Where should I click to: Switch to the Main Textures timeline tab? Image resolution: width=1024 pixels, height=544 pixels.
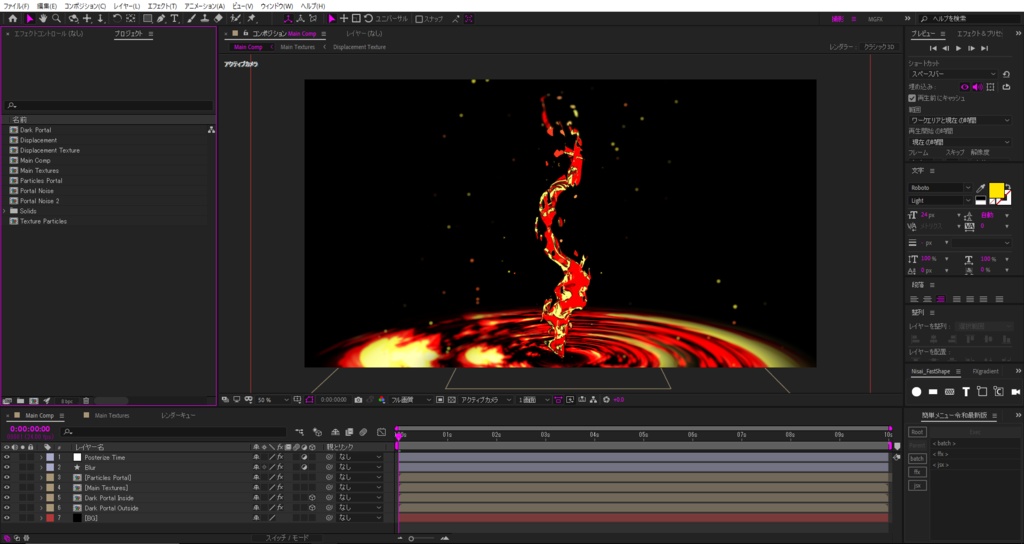pos(111,415)
